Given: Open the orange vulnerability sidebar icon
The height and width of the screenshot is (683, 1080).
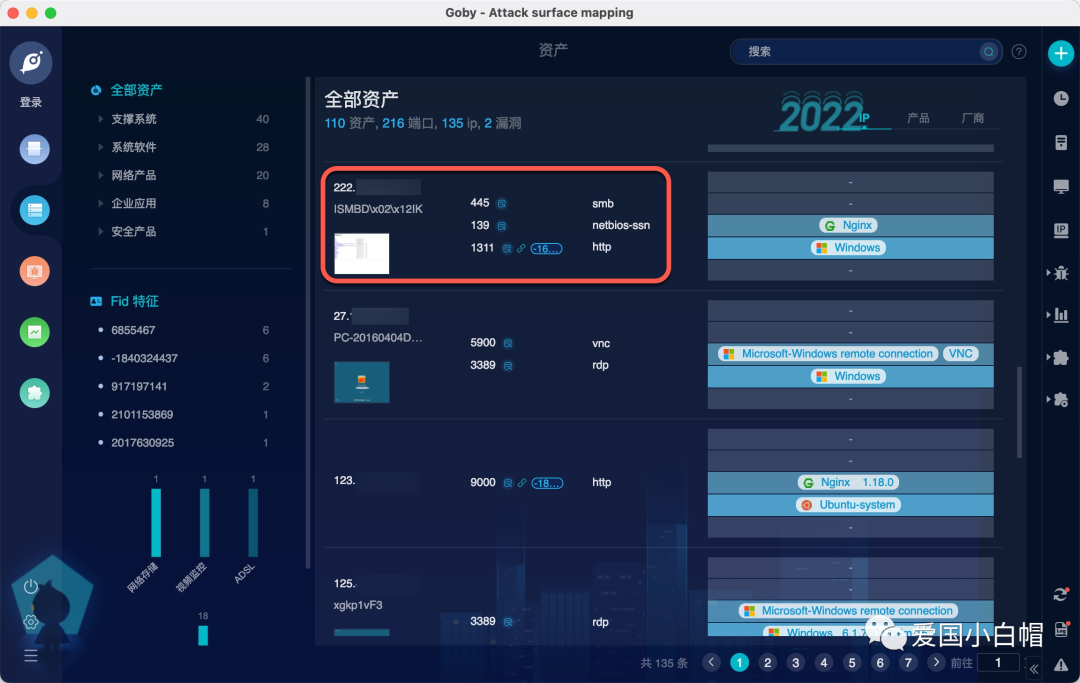Looking at the screenshot, I should click(x=34, y=271).
